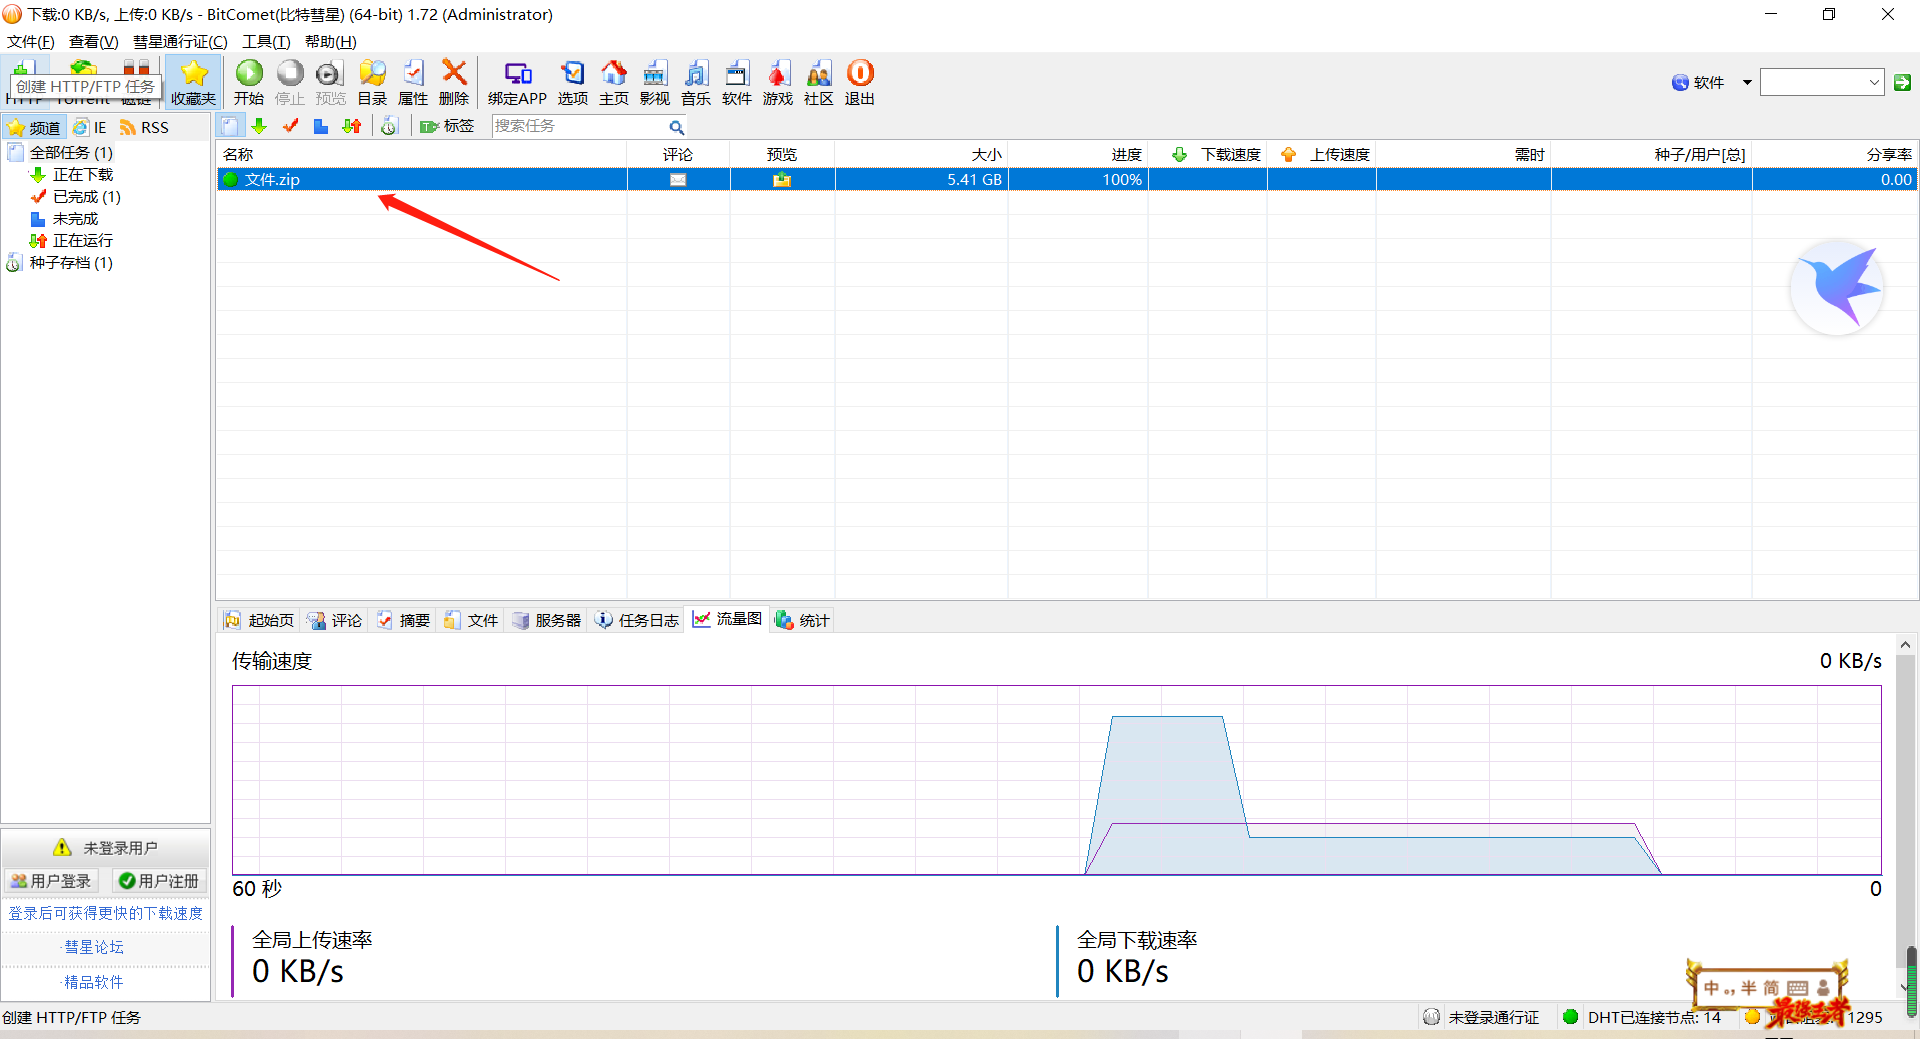
Task: Open the 评论 detail tab
Action: coord(335,620)
